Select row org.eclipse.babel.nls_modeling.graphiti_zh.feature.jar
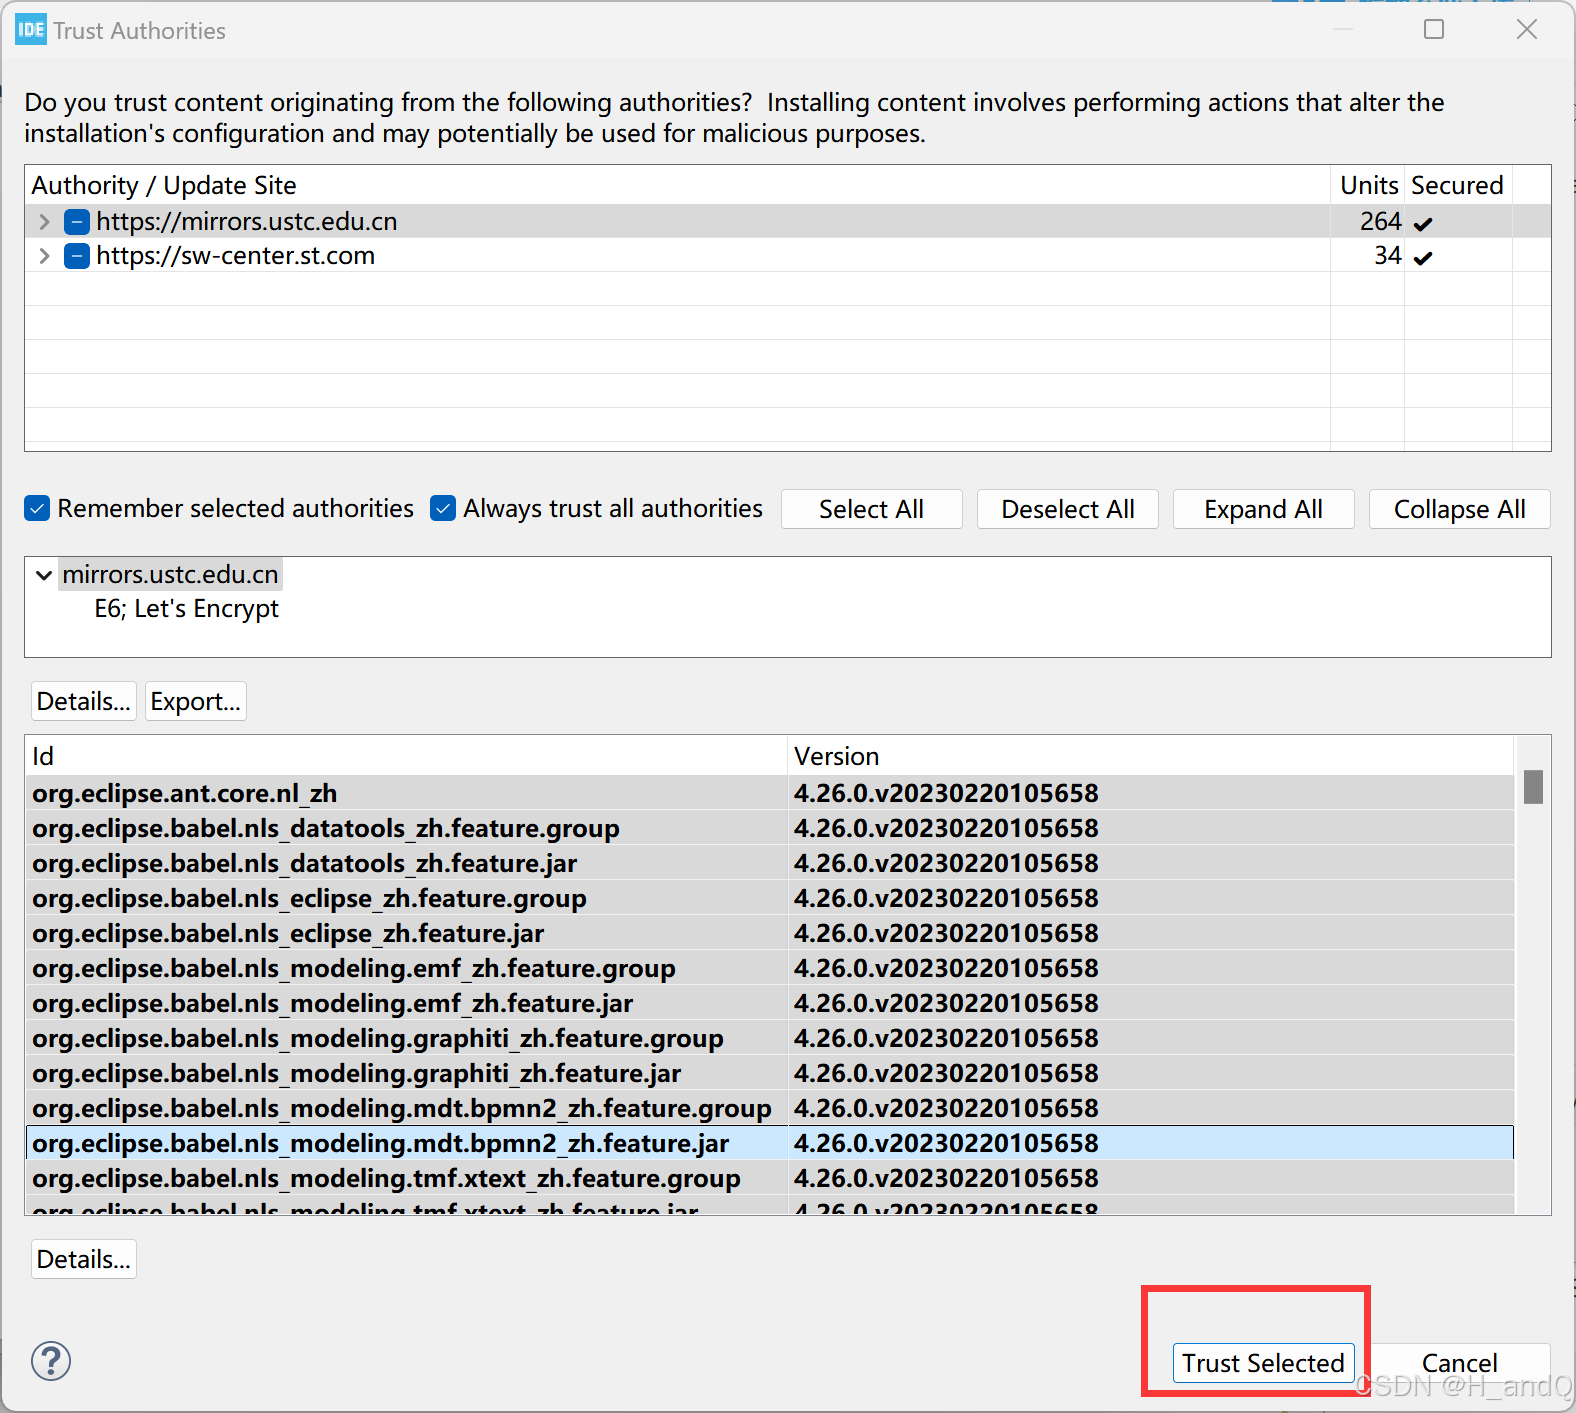Image resolution: width=1576 pixels, height=1413 pixels. [770, 1073]
